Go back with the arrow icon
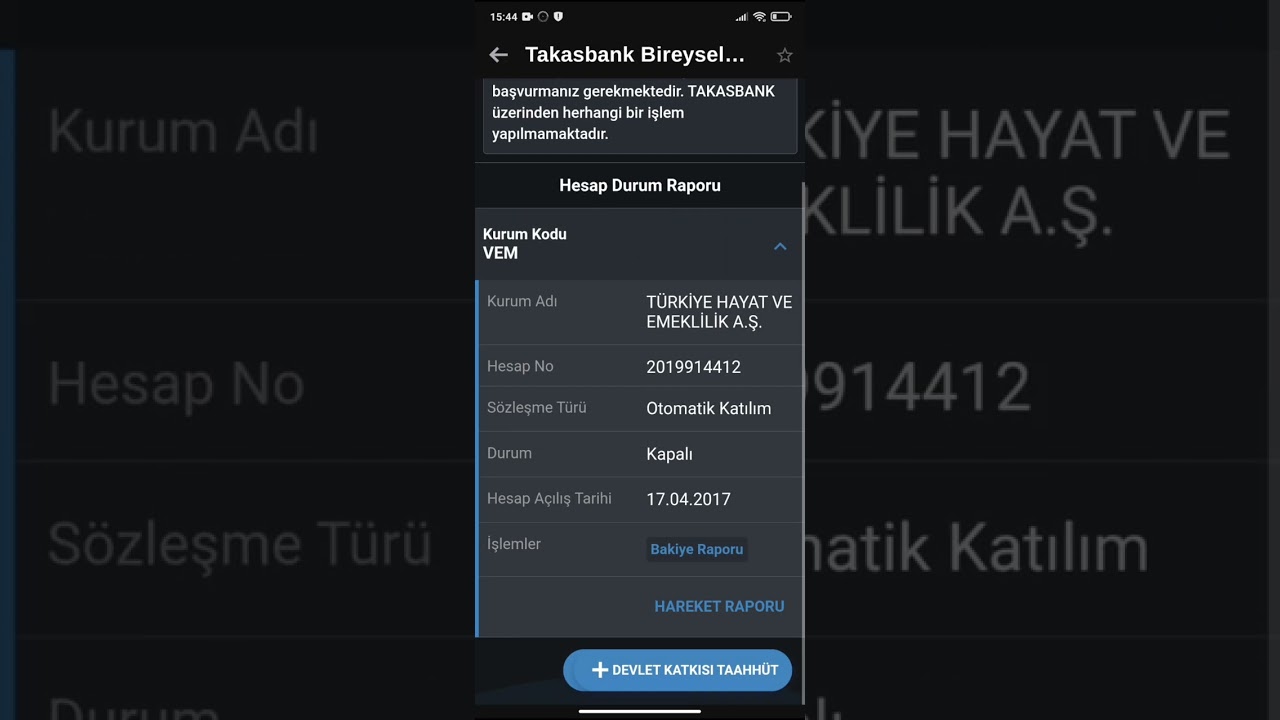 click(x=498, y=55)
